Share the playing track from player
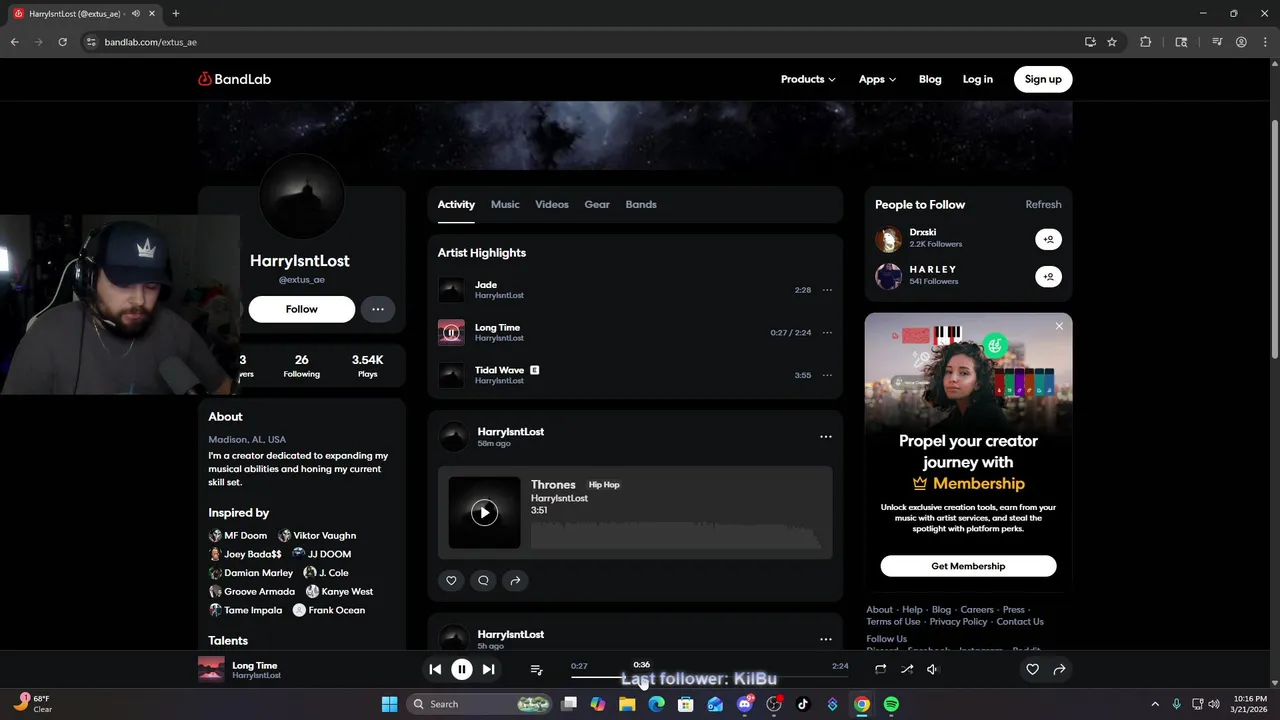The width and height of the screenshot is (1280, 720). coord(1059,669)
